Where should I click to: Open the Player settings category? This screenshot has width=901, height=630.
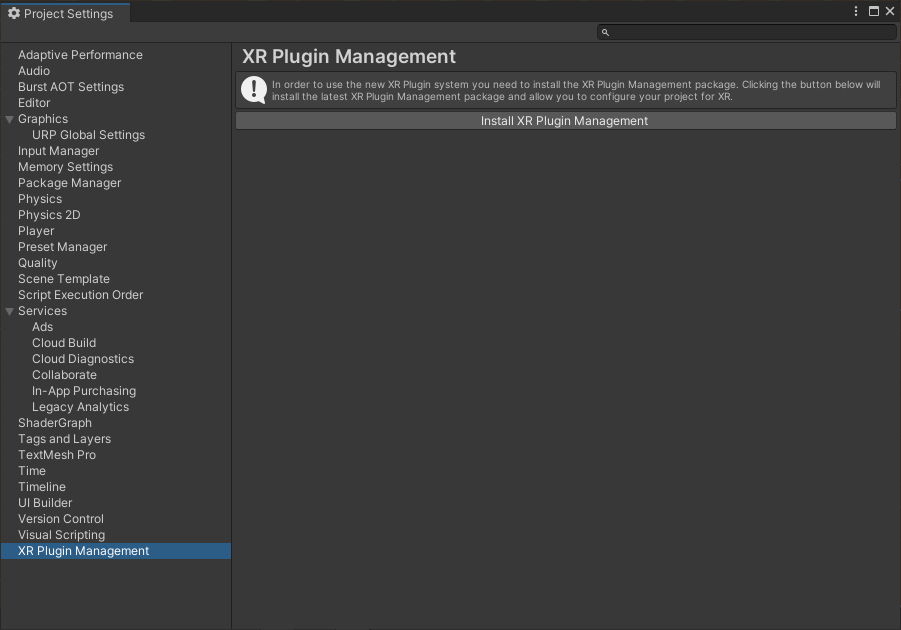tap(36, 231)
